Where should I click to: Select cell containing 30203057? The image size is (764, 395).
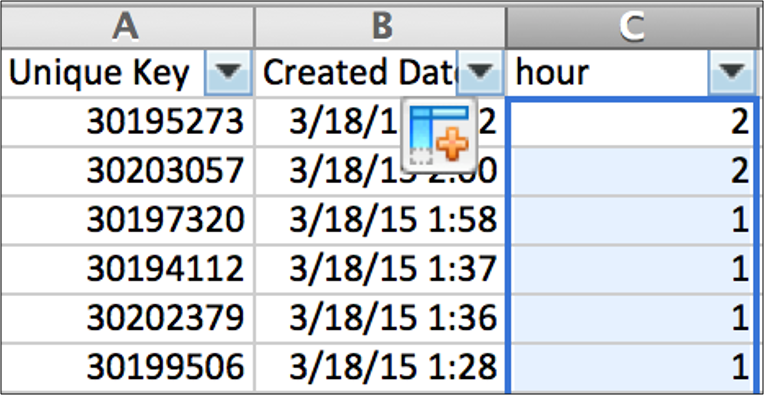tap(127, 171)
